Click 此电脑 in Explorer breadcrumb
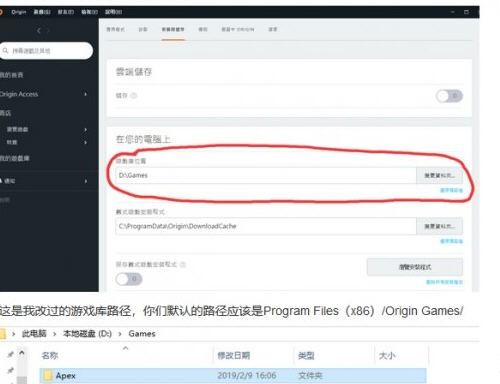Screen dimensions: 500x384 pos(34,334)
